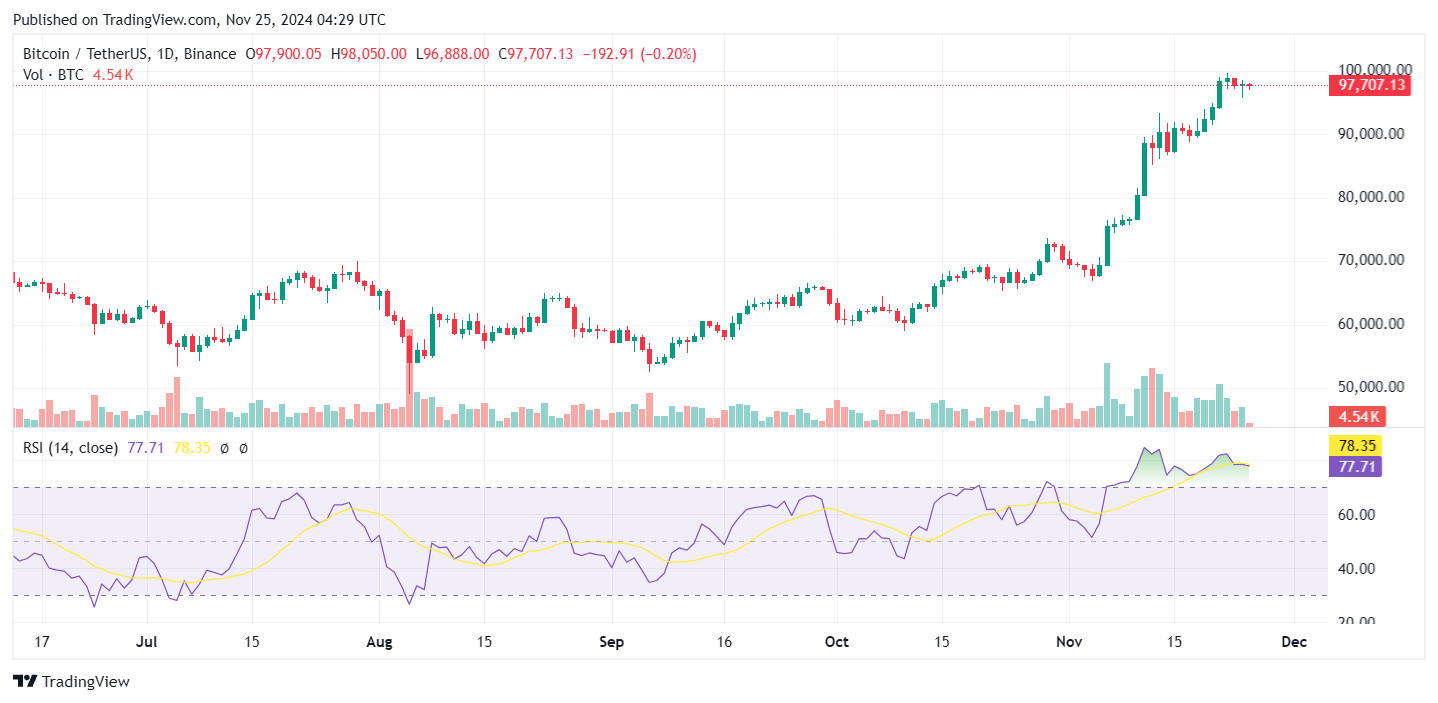Click the TradingView logo icon
1438x703 pixels.
coord(25,681)
